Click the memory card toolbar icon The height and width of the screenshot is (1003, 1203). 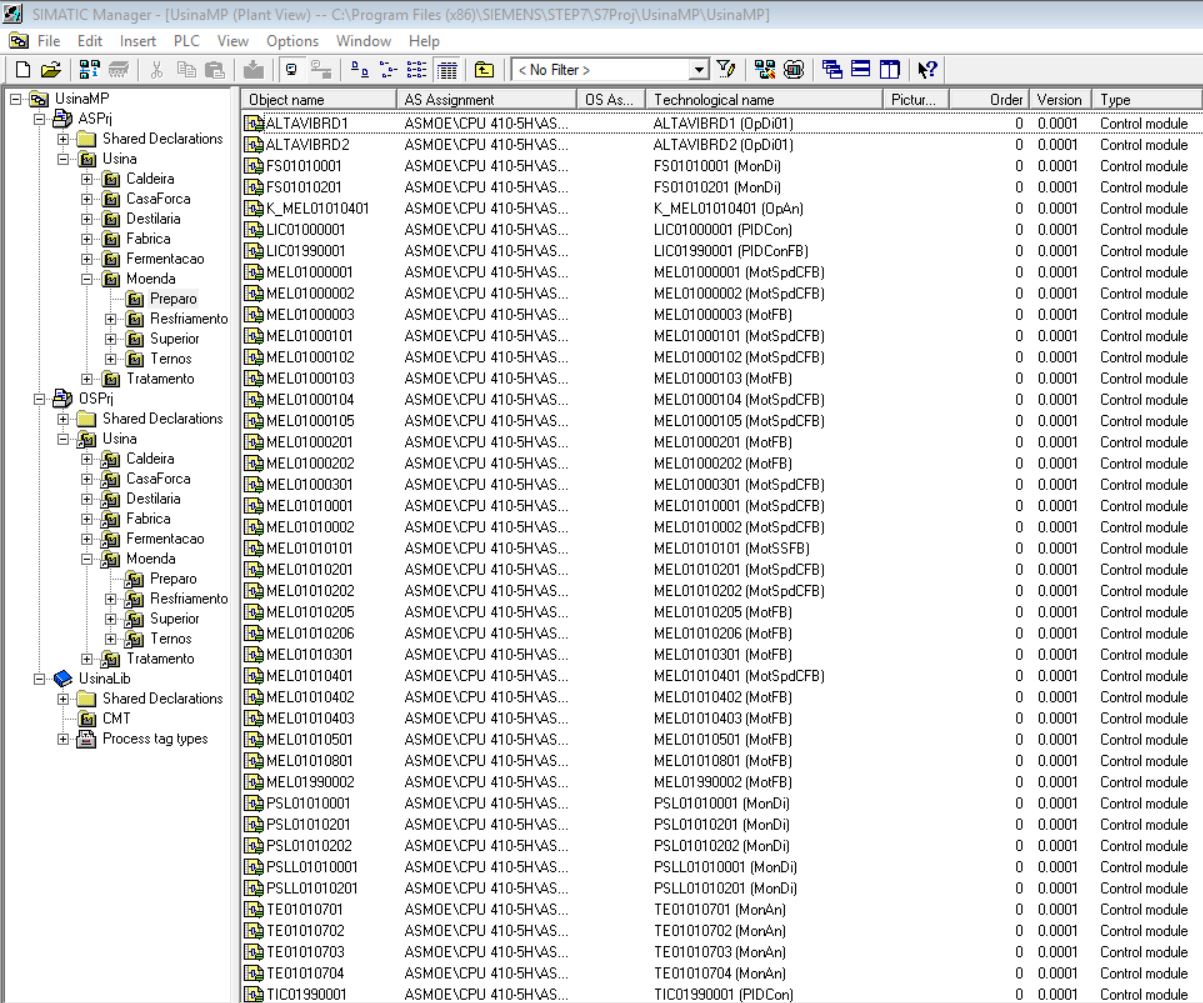point(118,70)
